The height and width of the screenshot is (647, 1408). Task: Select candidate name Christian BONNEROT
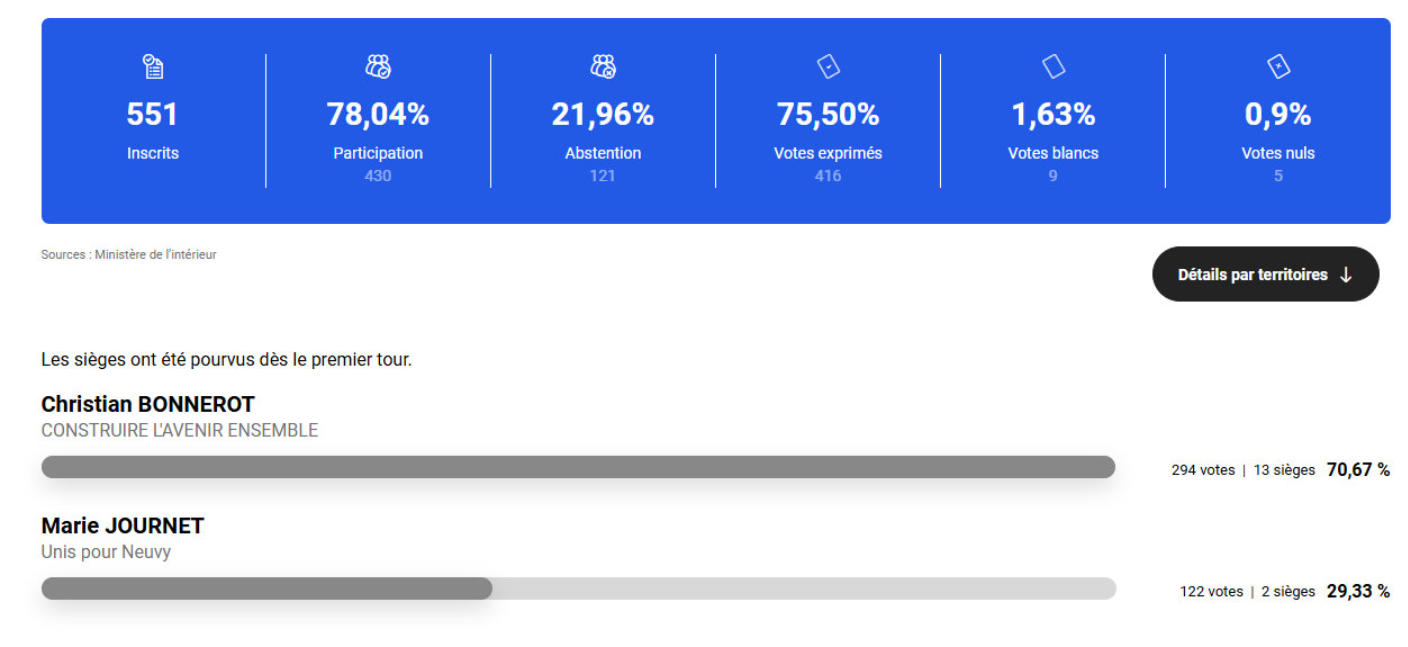point(148,405)
